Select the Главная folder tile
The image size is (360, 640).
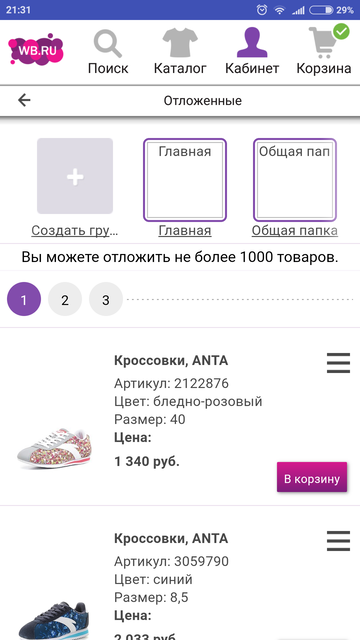pos(184,180)
